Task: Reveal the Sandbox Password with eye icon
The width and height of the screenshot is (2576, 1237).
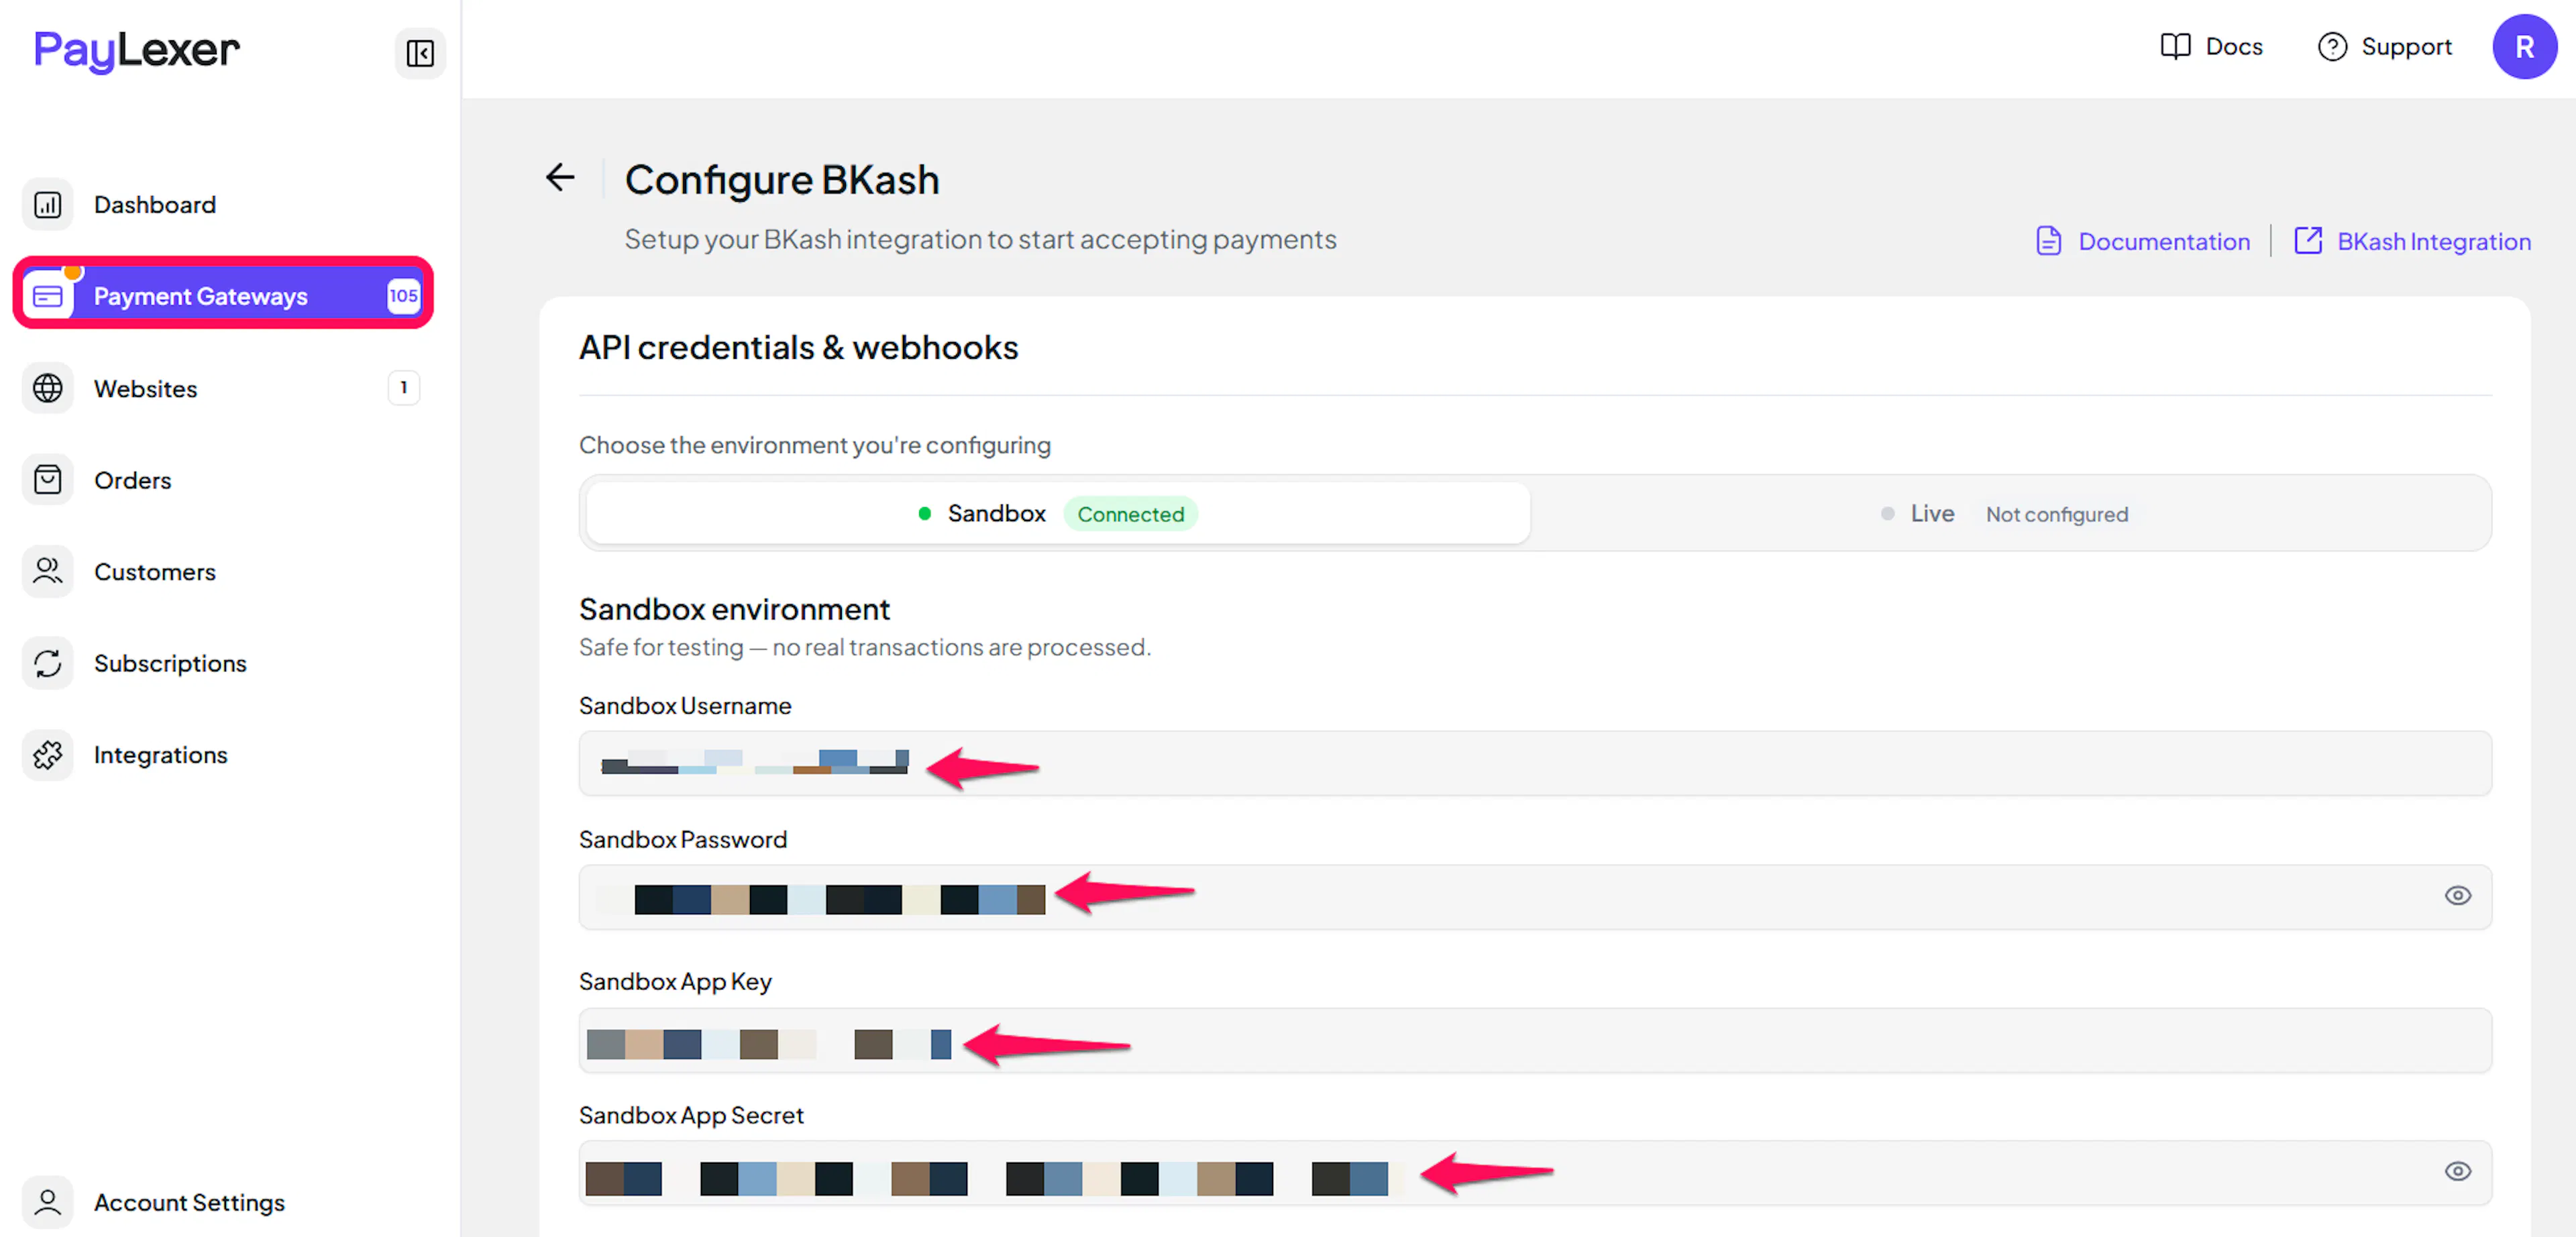Action: click(2457, 896)
